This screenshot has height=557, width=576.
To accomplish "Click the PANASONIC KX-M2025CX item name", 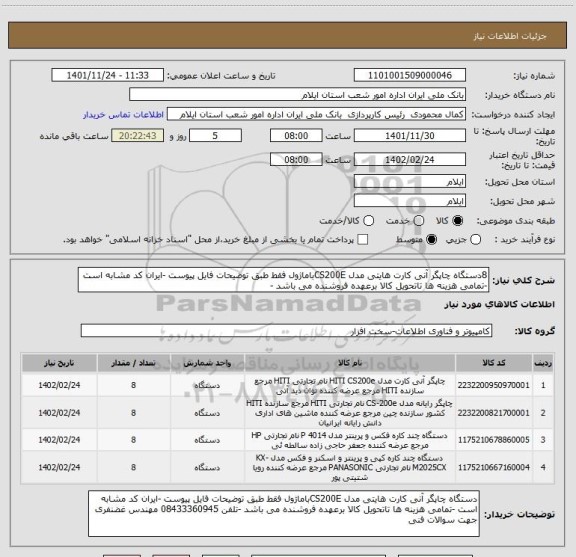I will pyautogui.click(x=350, y=468).
